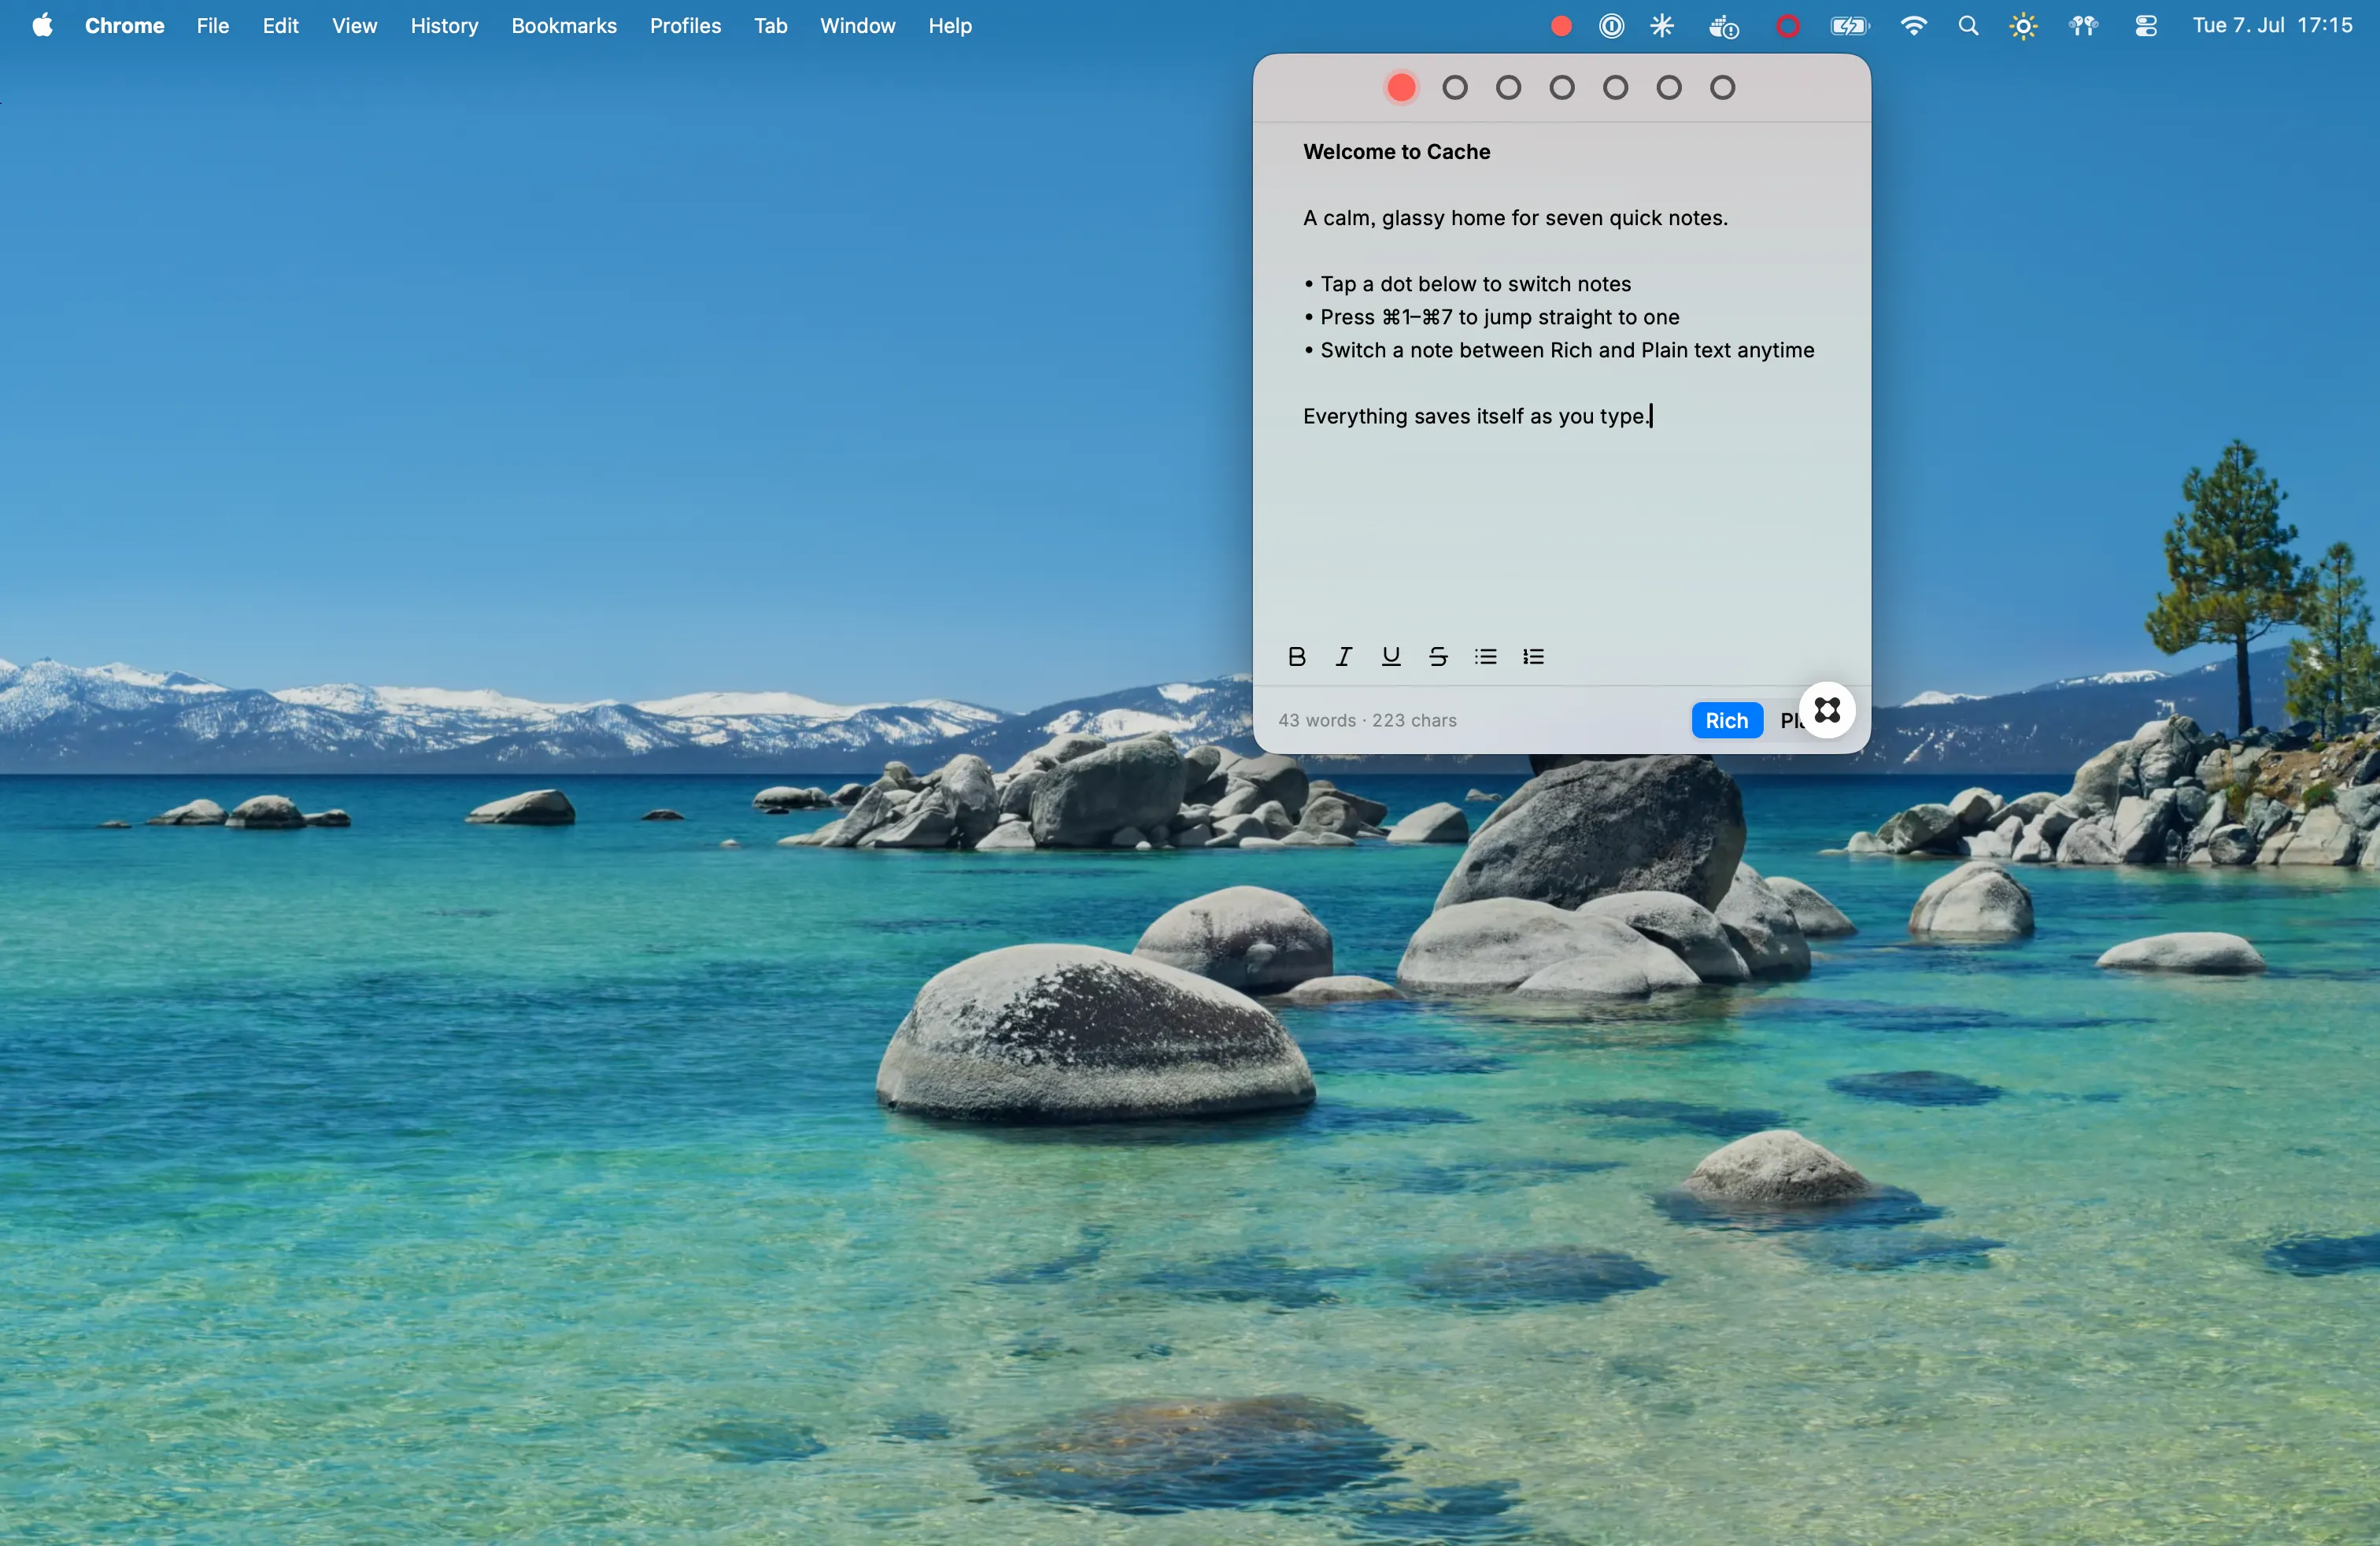This screenshot has height=1546, width=2380.
Task: Set the note to Rich text mode
Action: pyautogui.click(x=1727, y=720)
